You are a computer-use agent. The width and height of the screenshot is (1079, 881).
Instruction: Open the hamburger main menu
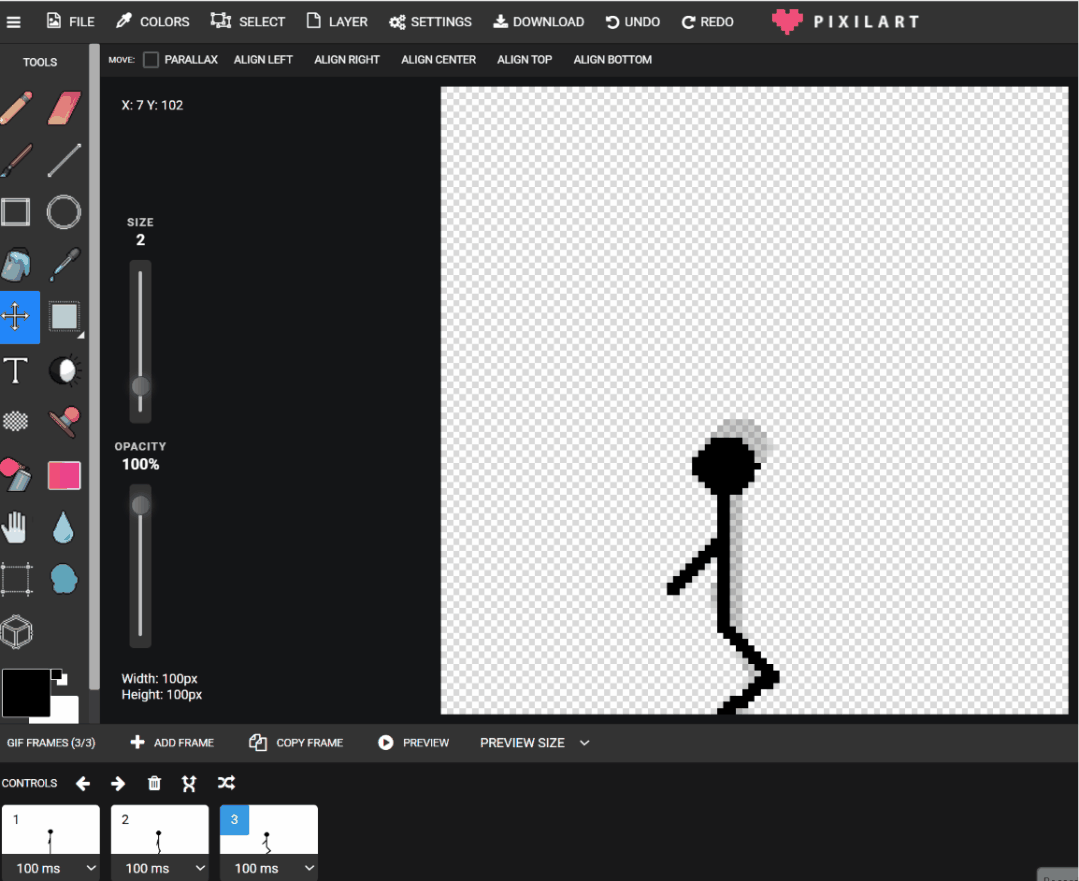click(x=14, y=22)
